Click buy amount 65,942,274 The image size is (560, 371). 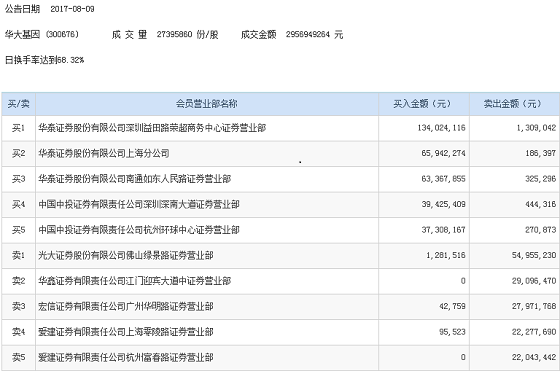(443, 154)
